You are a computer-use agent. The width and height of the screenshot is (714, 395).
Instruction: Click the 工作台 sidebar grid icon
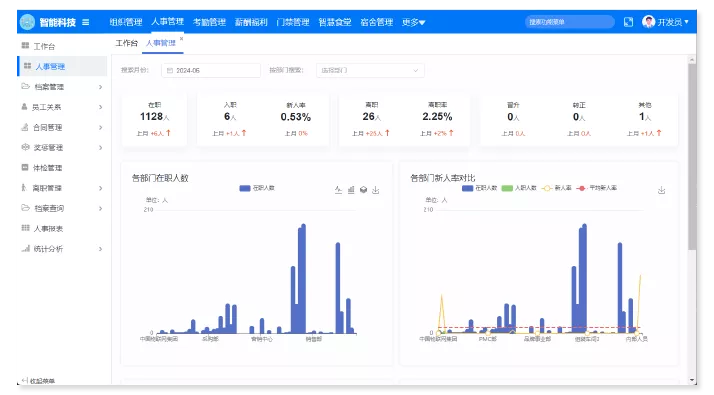[x=26, y=46]
